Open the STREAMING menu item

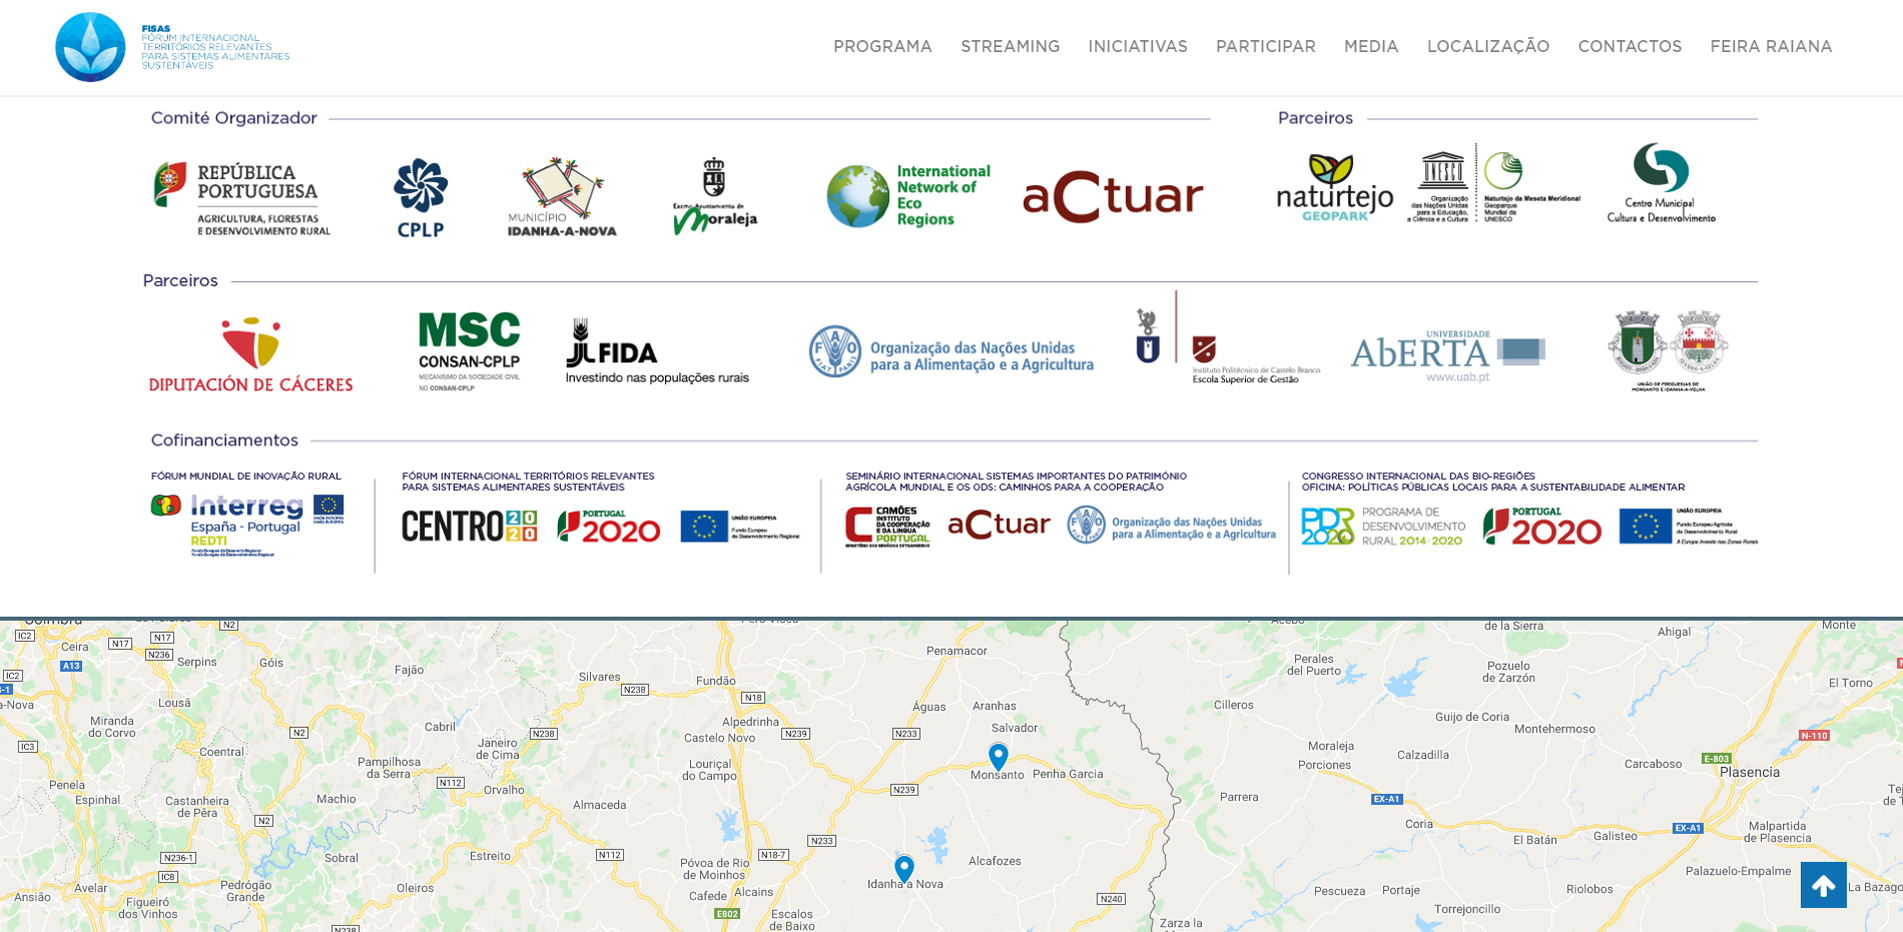[1010, 47]
